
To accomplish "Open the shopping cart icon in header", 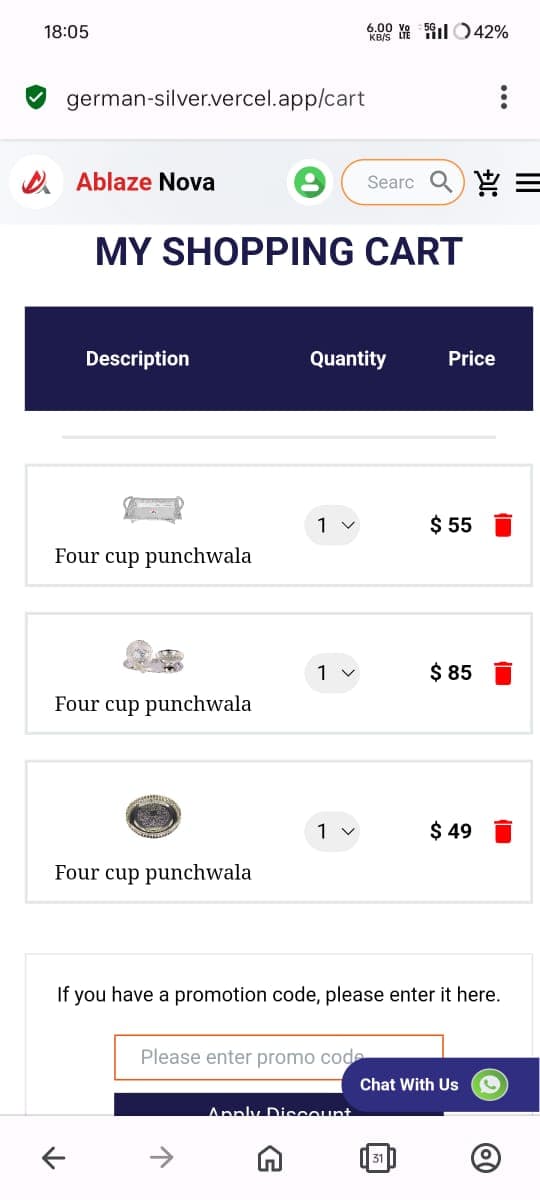I will point(487,182).
